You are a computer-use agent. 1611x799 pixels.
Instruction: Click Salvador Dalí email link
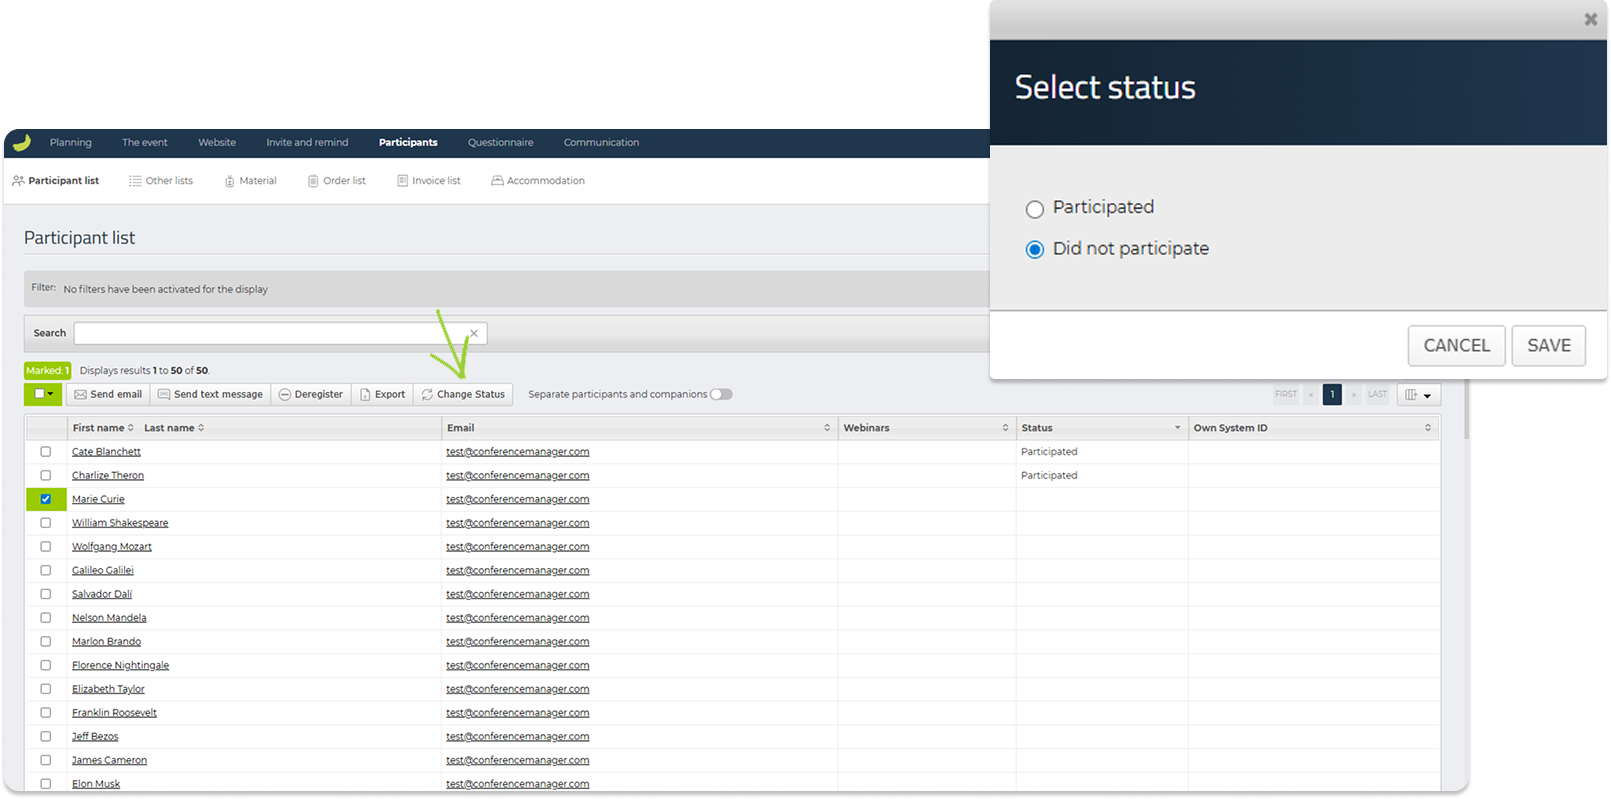(x=518, y=594)
